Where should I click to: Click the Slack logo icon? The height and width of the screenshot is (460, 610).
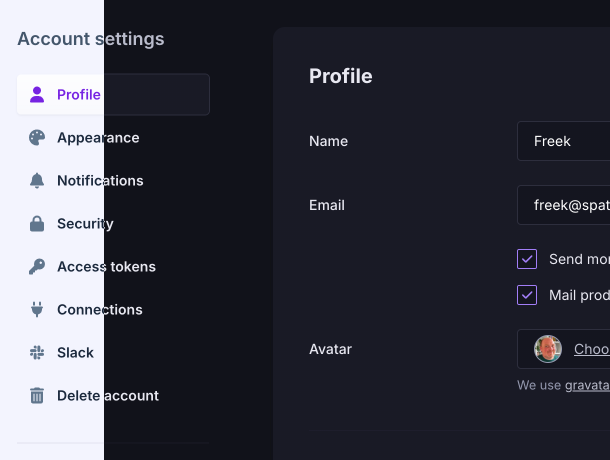pos(37,353)
